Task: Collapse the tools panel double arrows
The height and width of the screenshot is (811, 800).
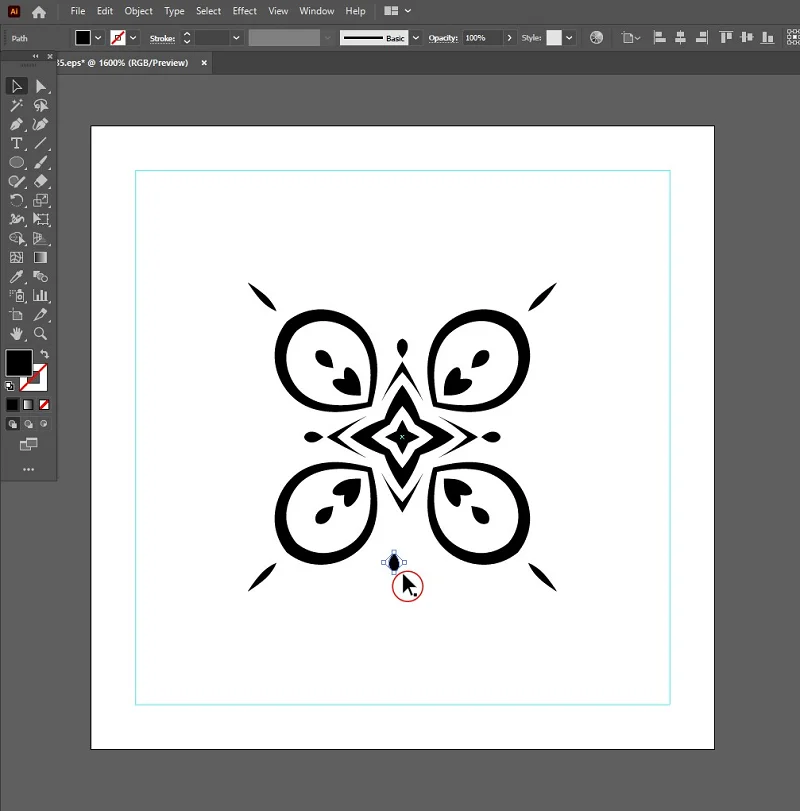Action: point(35,56)
